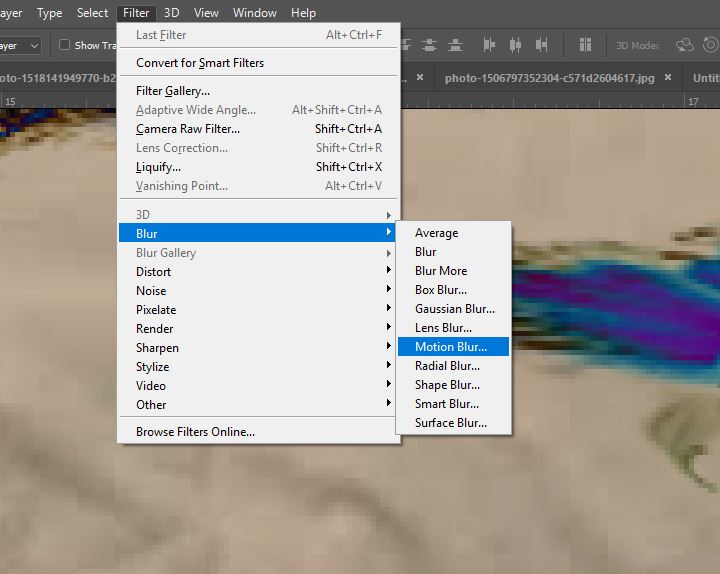Viewport: 720px width, 574px height.
Task: Choose Vanishing Point entry
Action: 259,186
